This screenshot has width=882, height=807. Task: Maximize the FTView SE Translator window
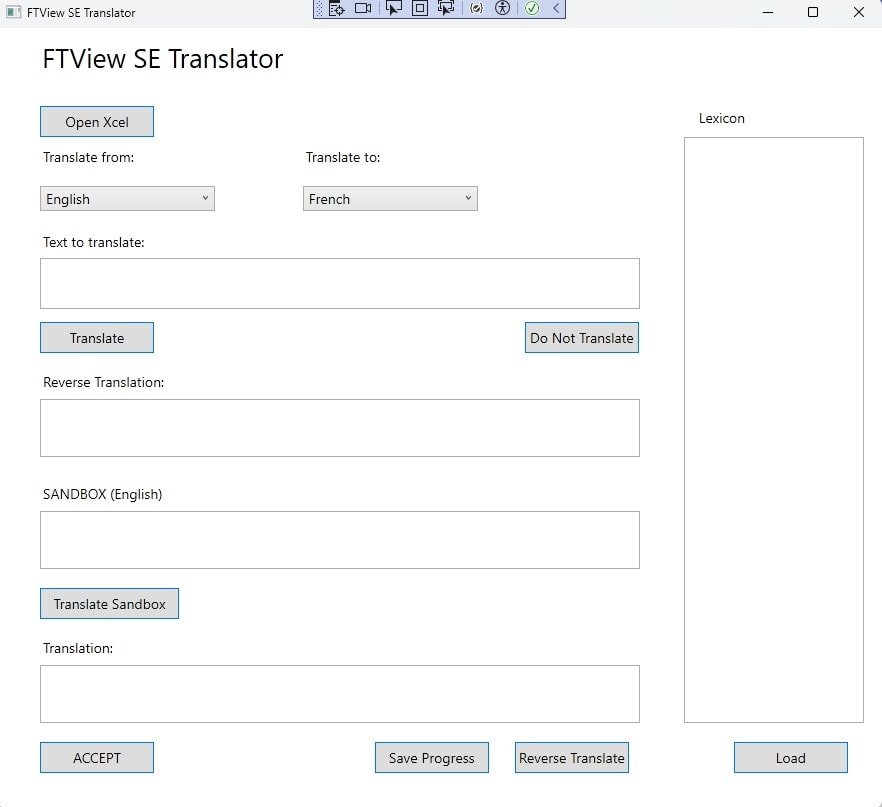click(813, 12)
